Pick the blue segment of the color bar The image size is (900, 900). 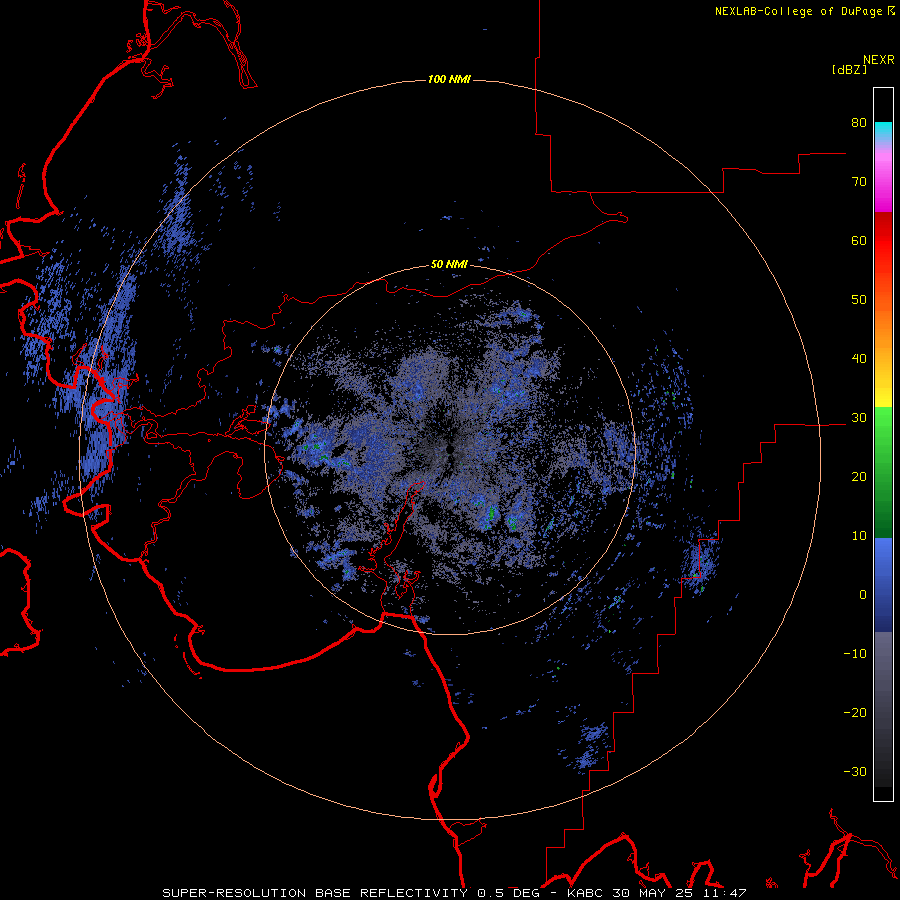click(883, 585)
